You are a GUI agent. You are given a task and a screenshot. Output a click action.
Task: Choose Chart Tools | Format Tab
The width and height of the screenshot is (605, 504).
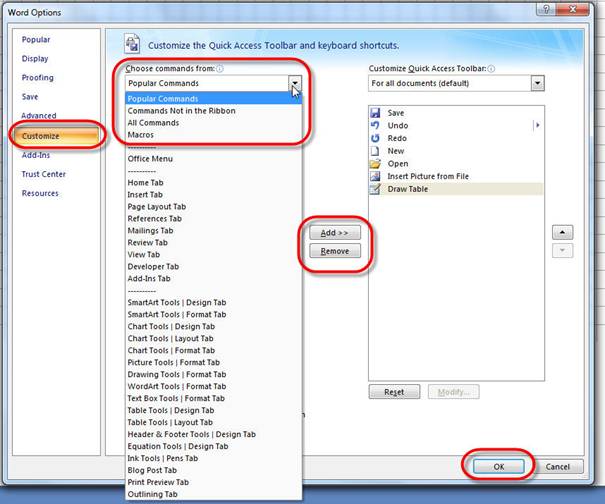tap(213, 350)
